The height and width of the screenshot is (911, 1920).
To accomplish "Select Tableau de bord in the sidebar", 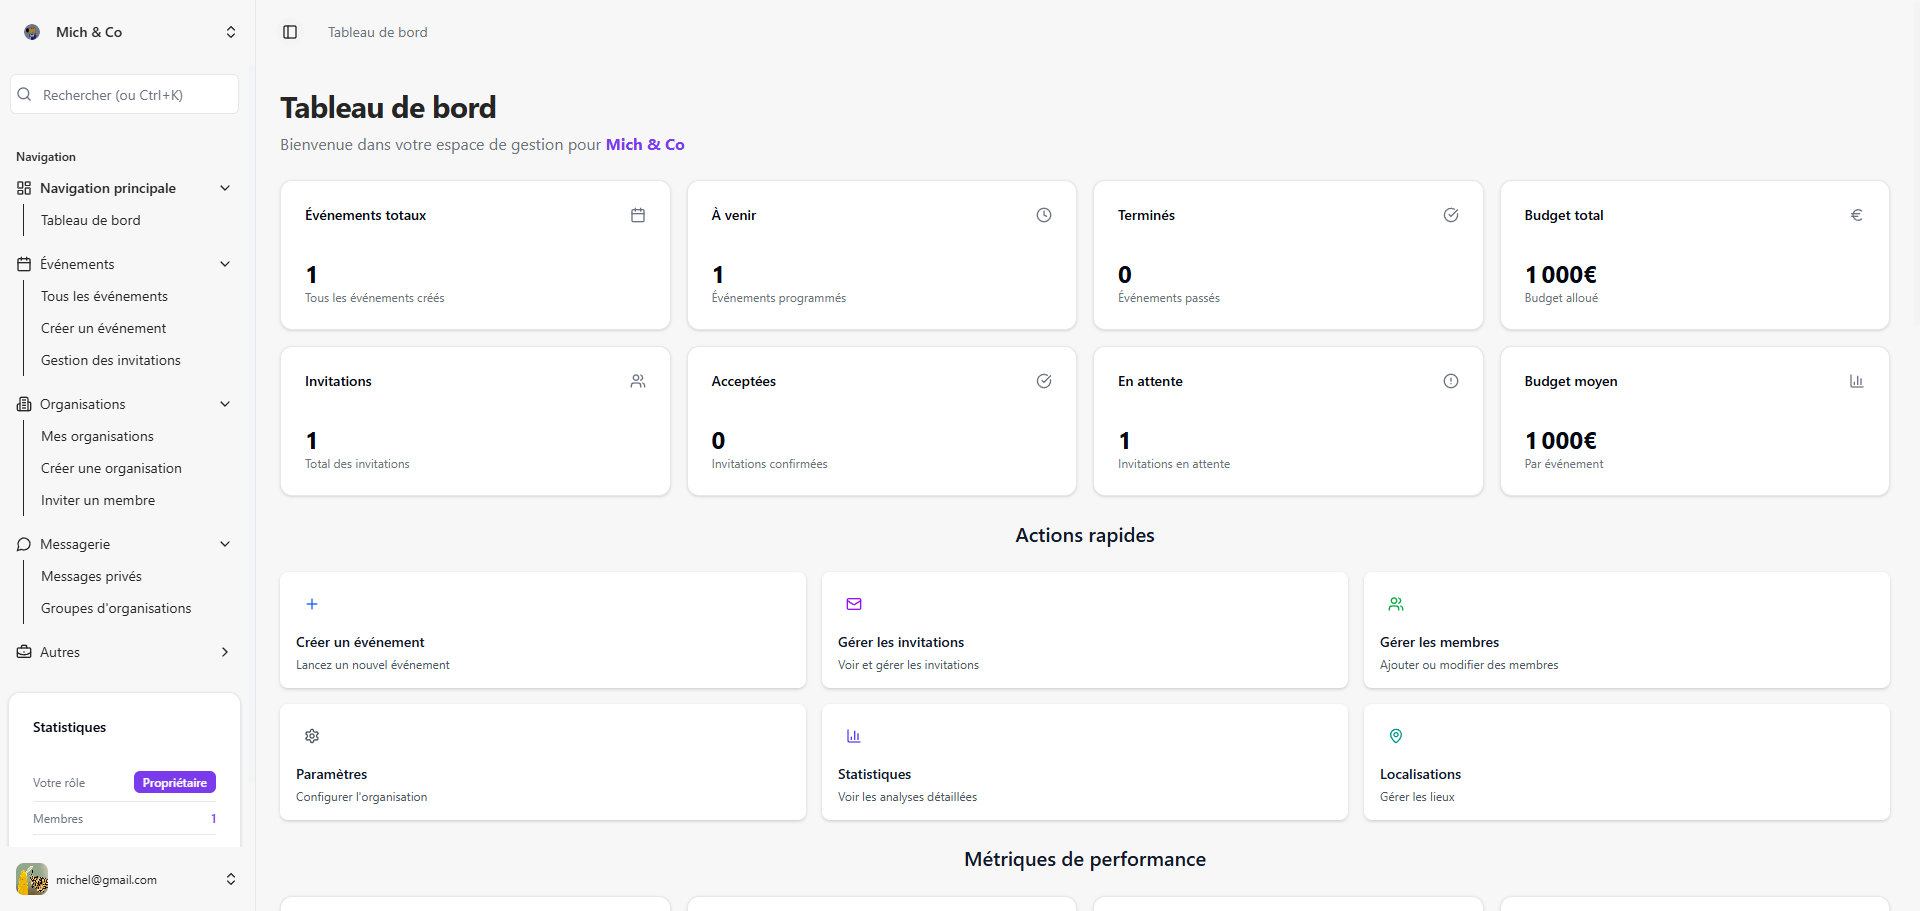I will 91,220.
